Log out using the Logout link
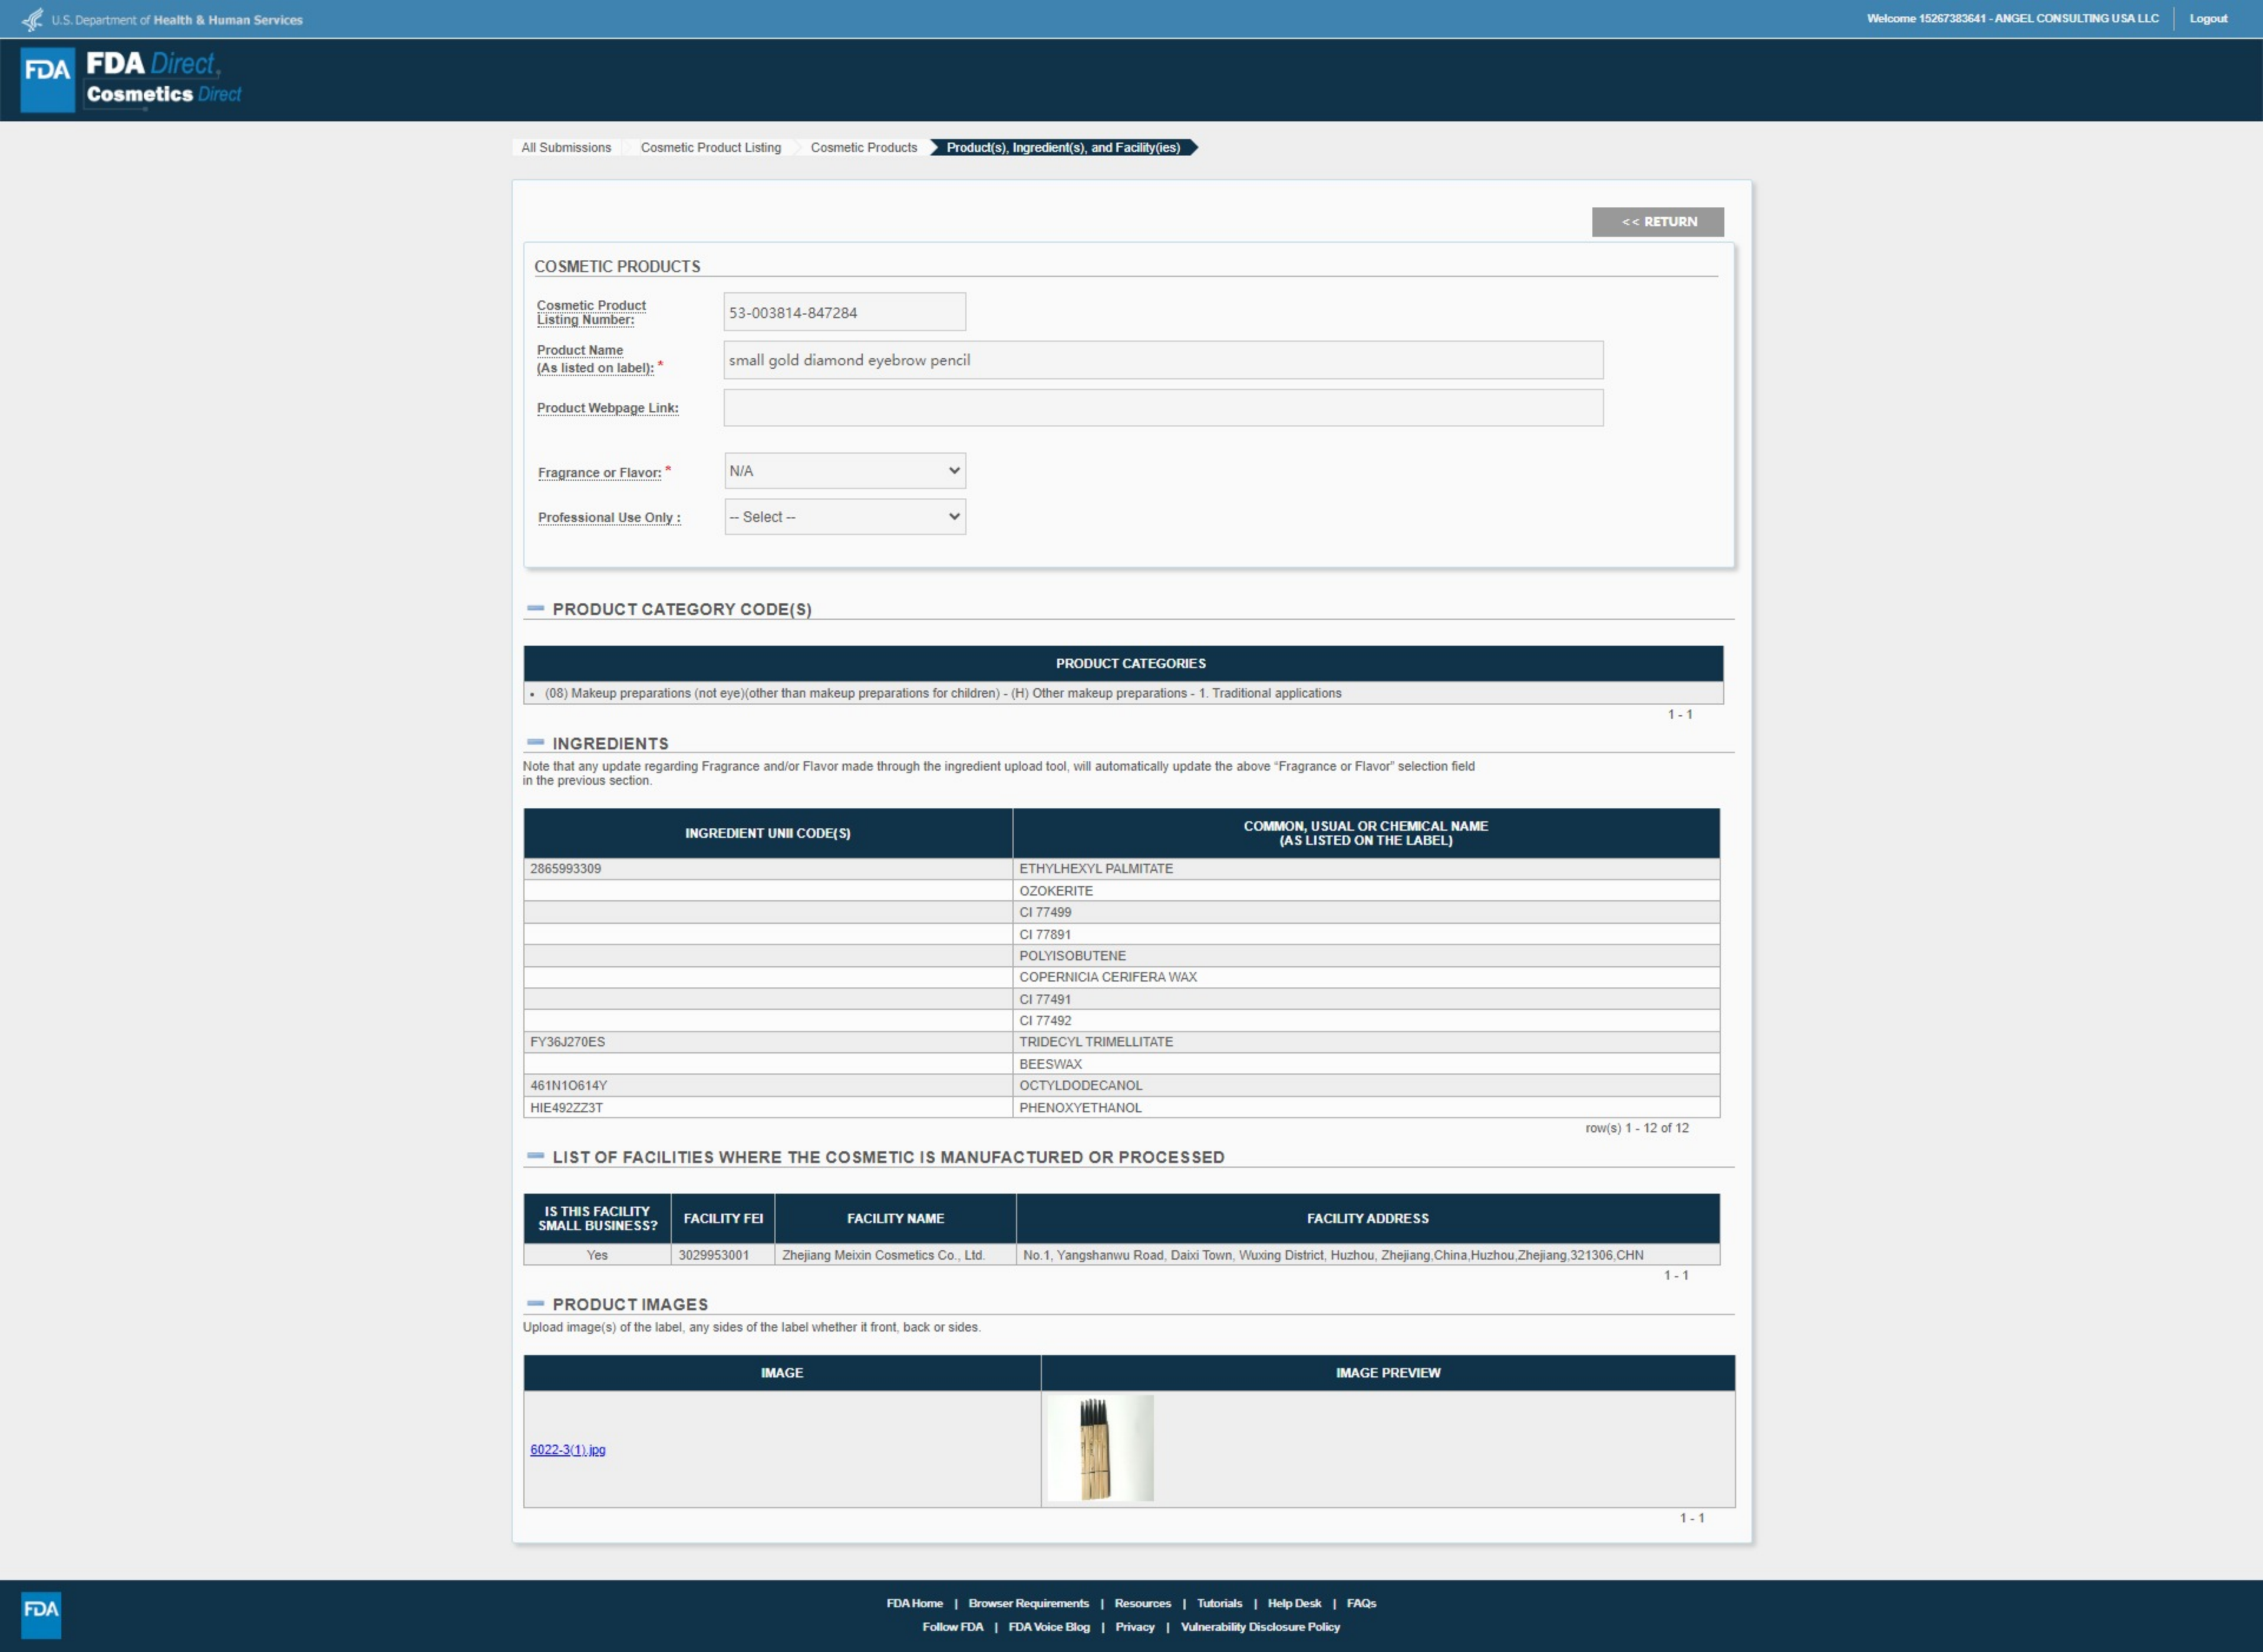 (x=2207, y=18)
